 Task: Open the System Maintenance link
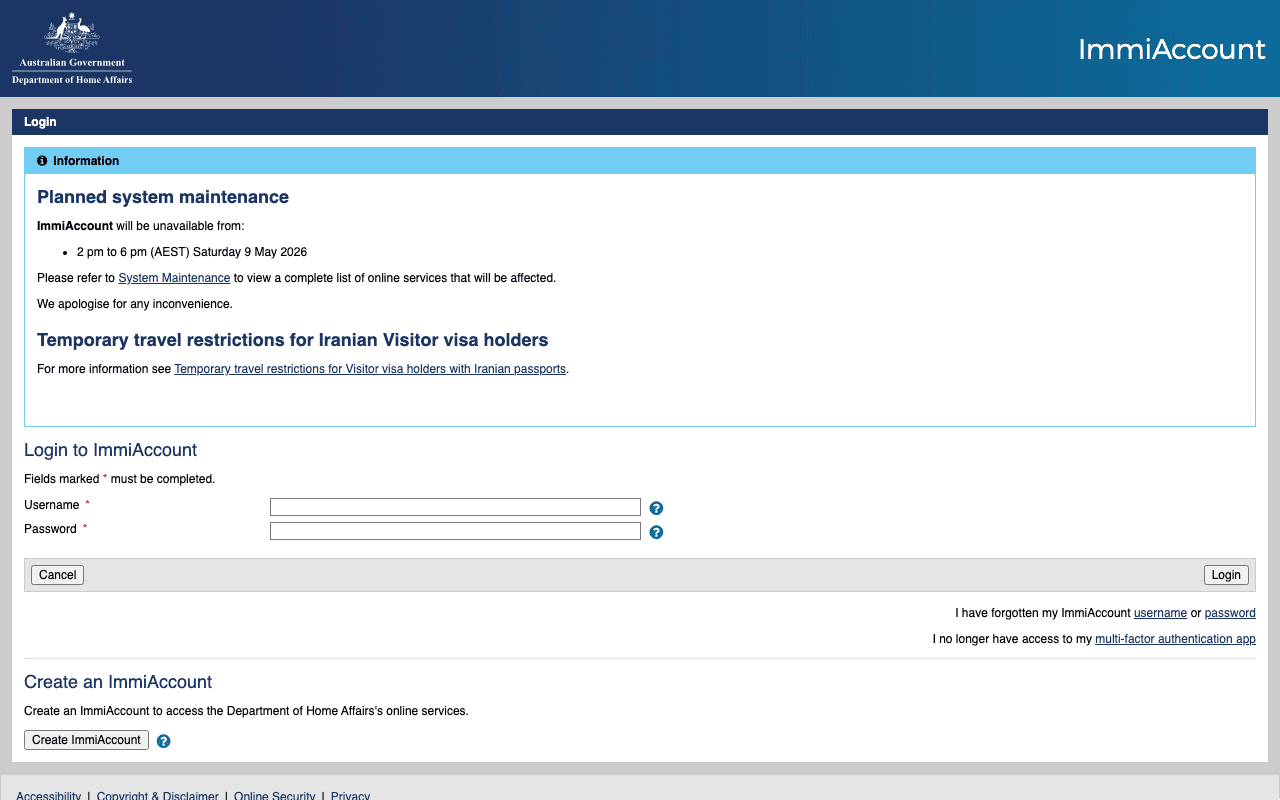coord(174,278)
